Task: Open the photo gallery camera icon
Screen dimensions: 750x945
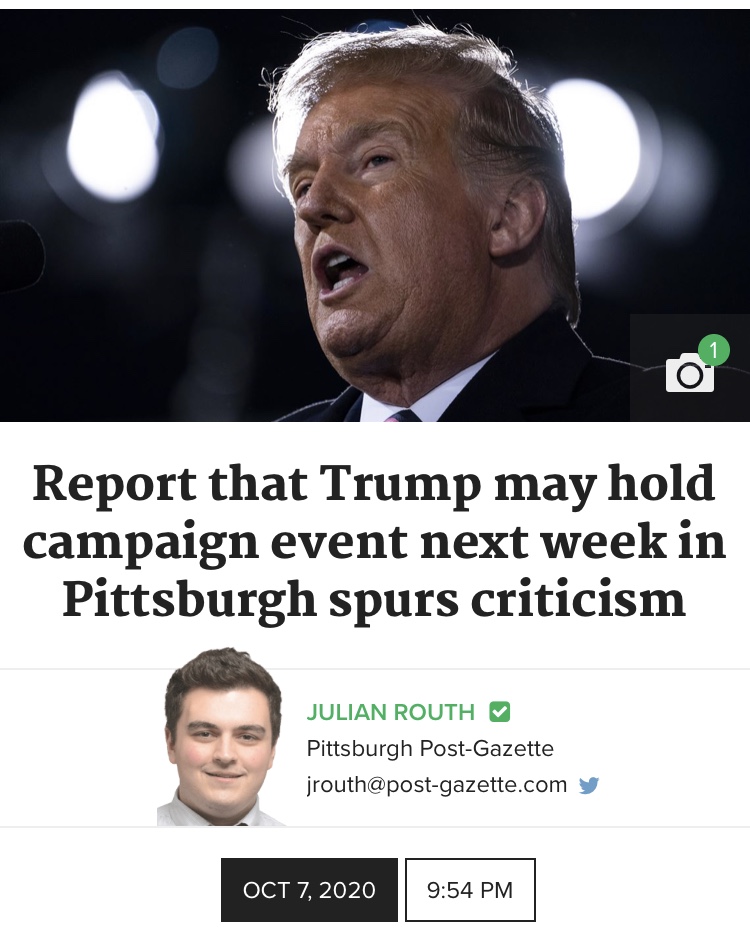Action: [x=690, y=374]
